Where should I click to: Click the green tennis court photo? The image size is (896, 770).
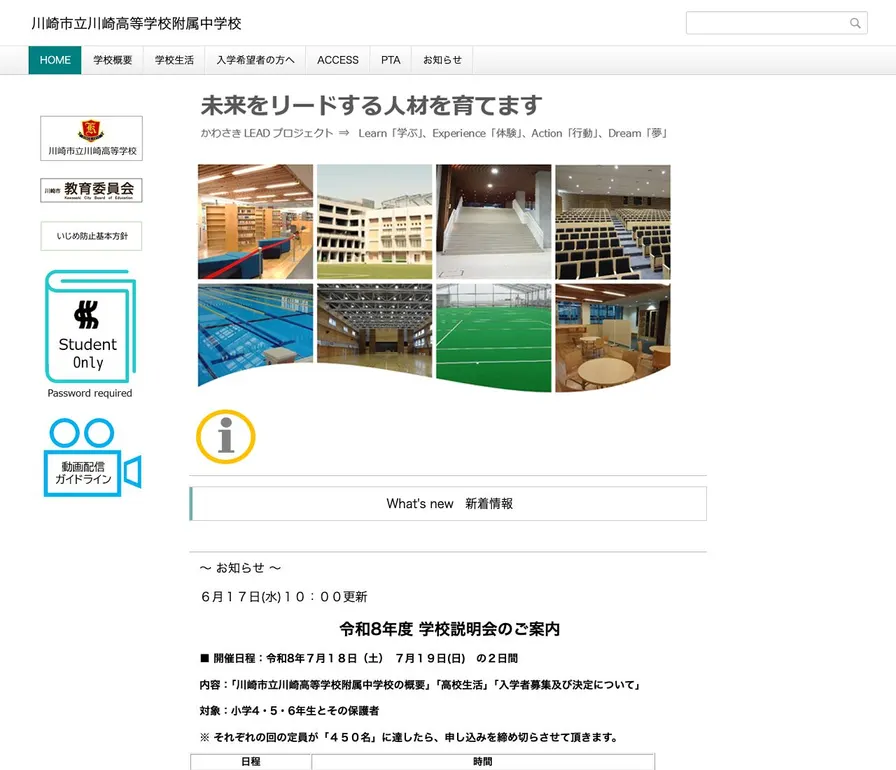[x=494, y=337]
